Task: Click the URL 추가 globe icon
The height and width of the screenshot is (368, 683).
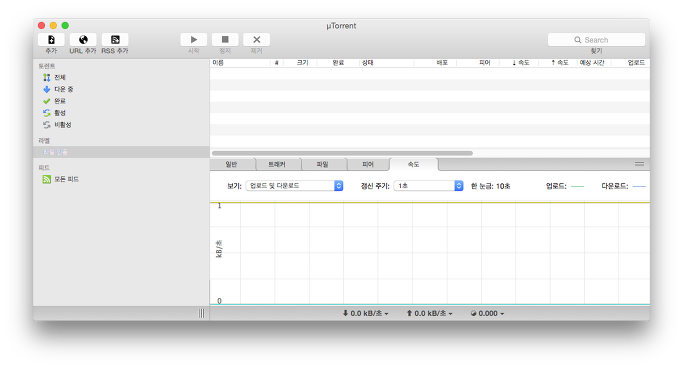Action: click(x=83, y=40)
